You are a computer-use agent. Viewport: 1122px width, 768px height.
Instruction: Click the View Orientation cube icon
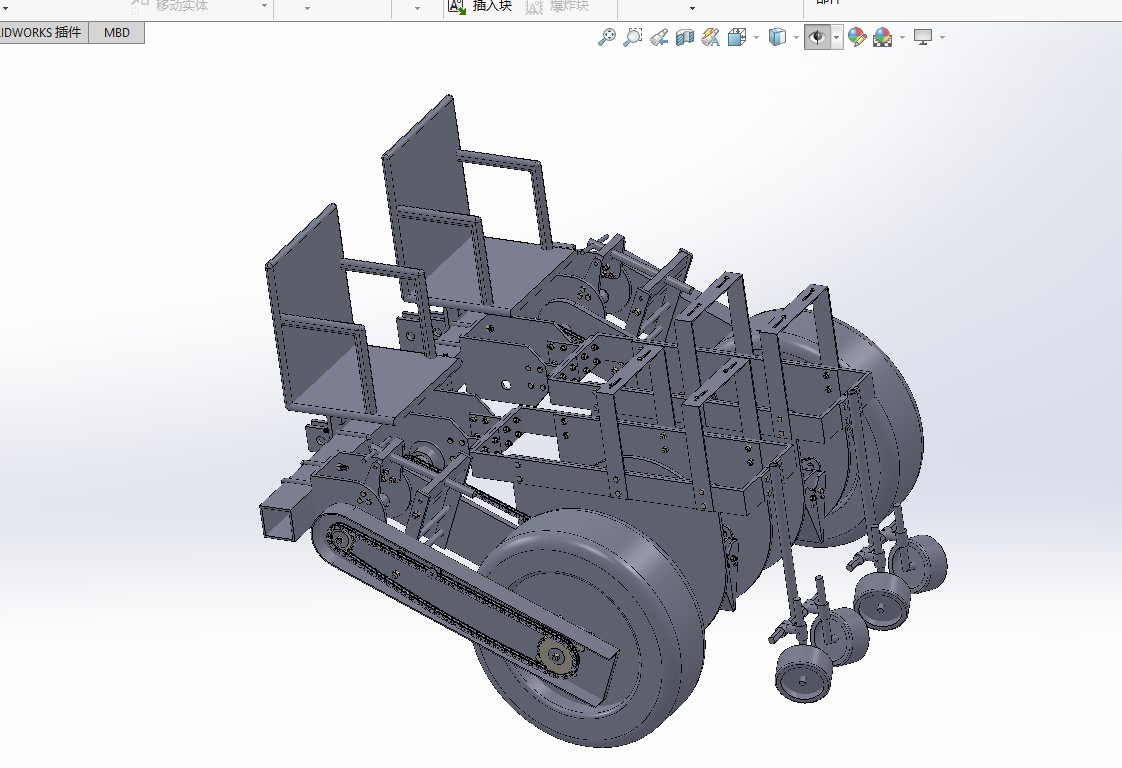coord(737,38)
